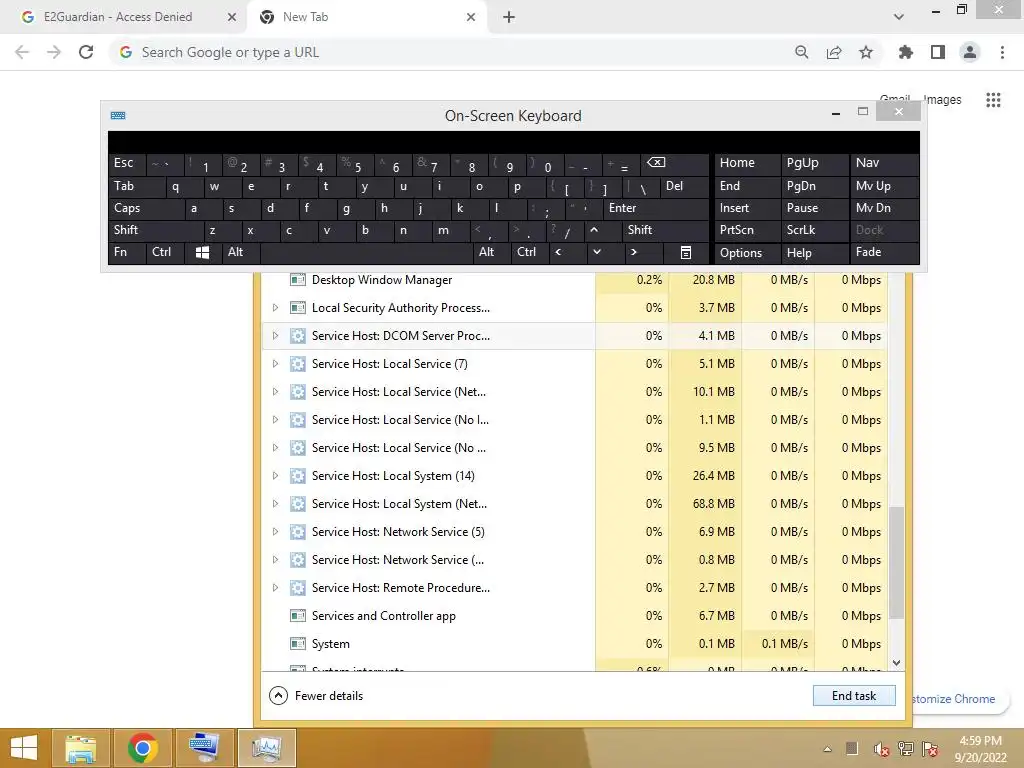Expand Service Host: Local Service (7)
Viewport: 1024px width, 768px height.
[x=275, y=364]
